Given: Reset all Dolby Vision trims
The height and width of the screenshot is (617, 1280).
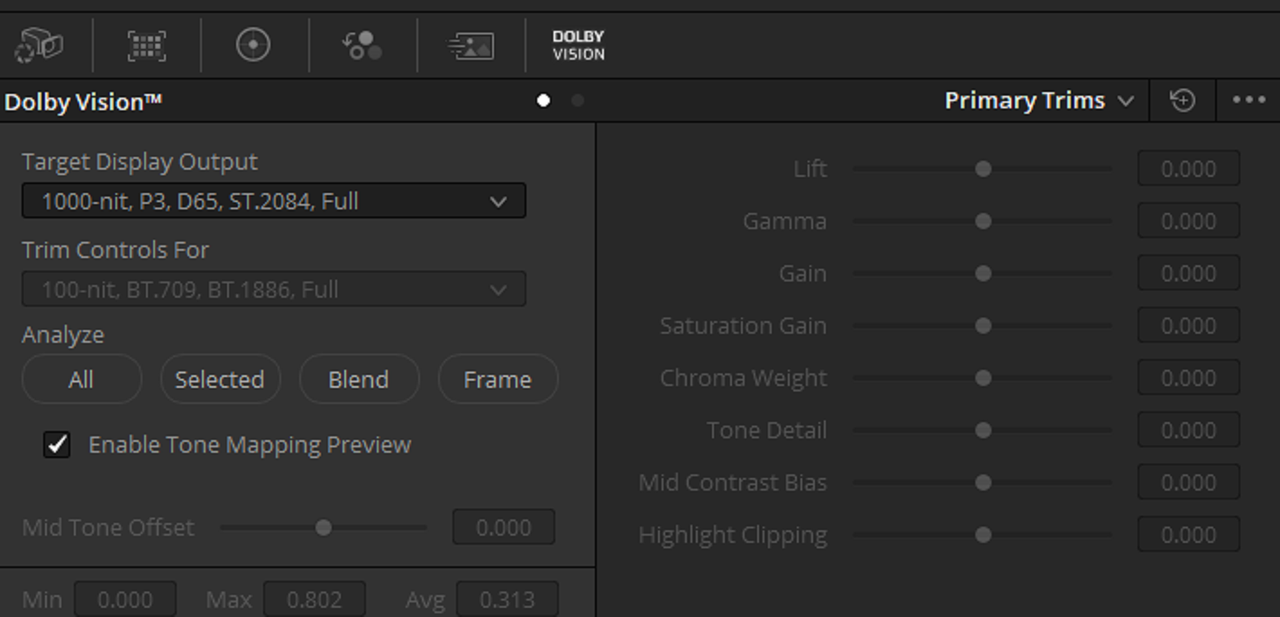Looking at the screenshot, I should point(1183,101).
